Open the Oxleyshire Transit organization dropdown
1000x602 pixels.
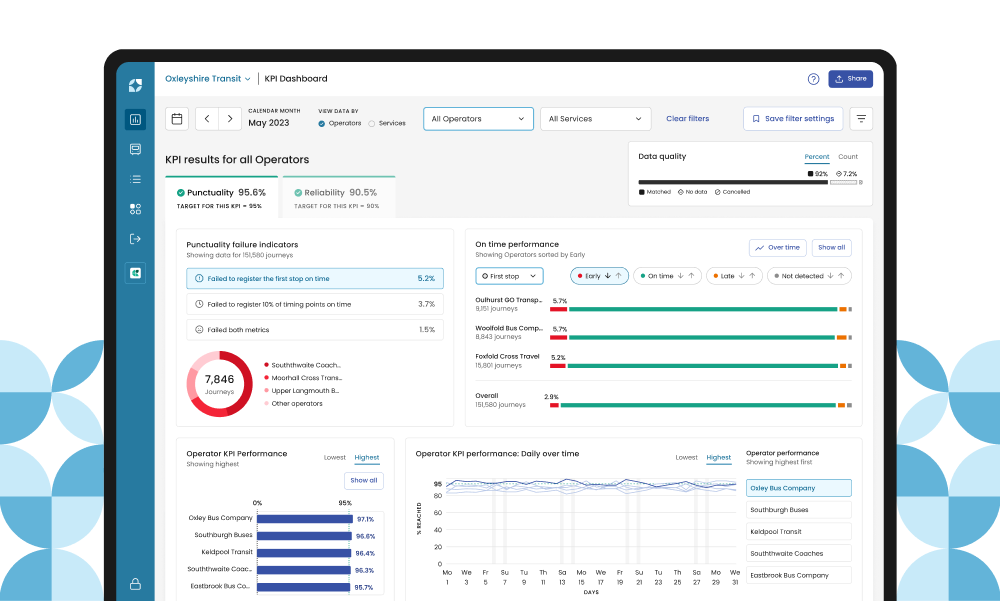[x=208, y=79]
